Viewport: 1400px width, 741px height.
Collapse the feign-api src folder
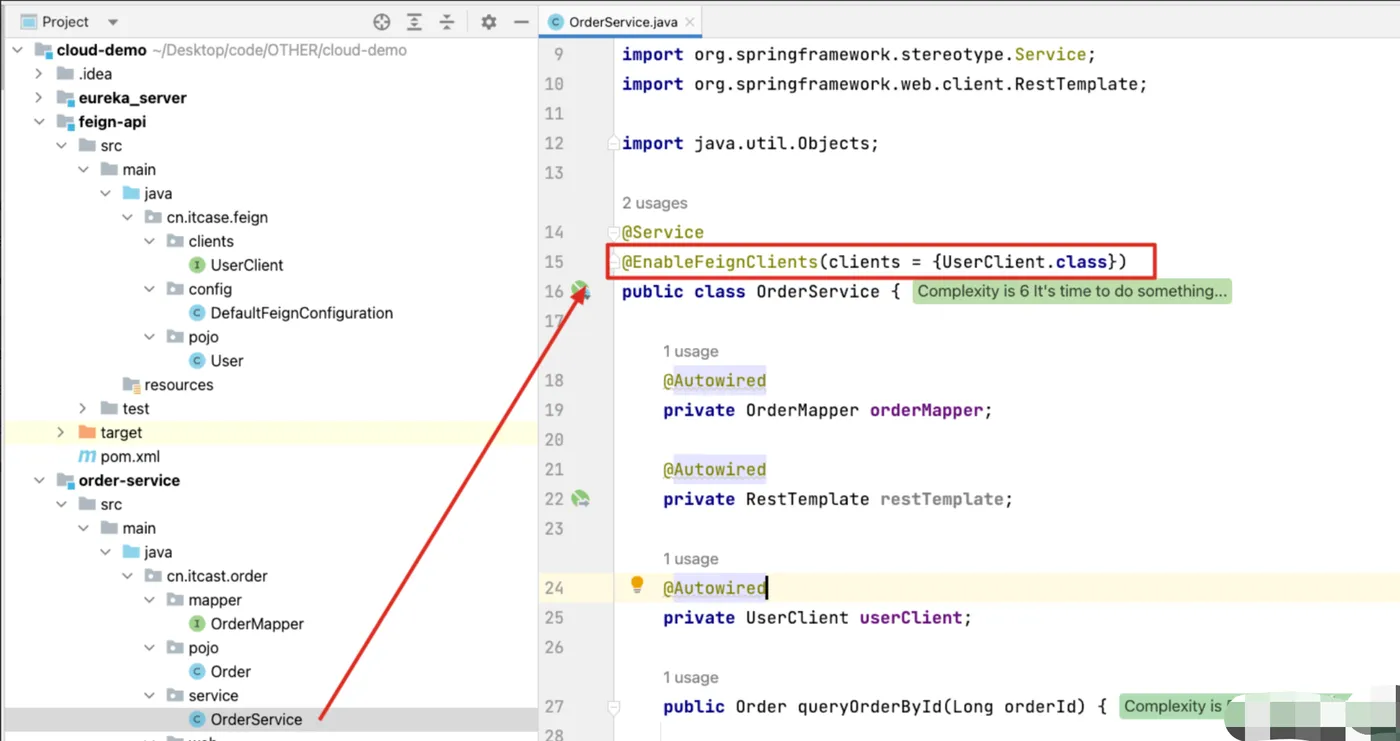tap(61, 146)
